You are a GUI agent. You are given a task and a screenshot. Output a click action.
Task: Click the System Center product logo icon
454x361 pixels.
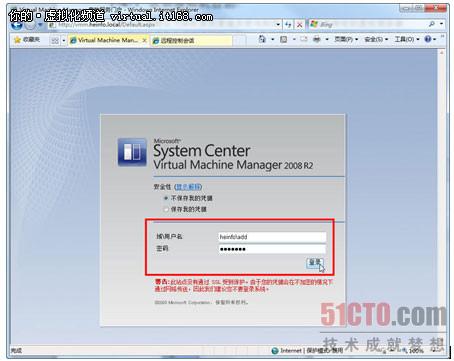point(132,152)
